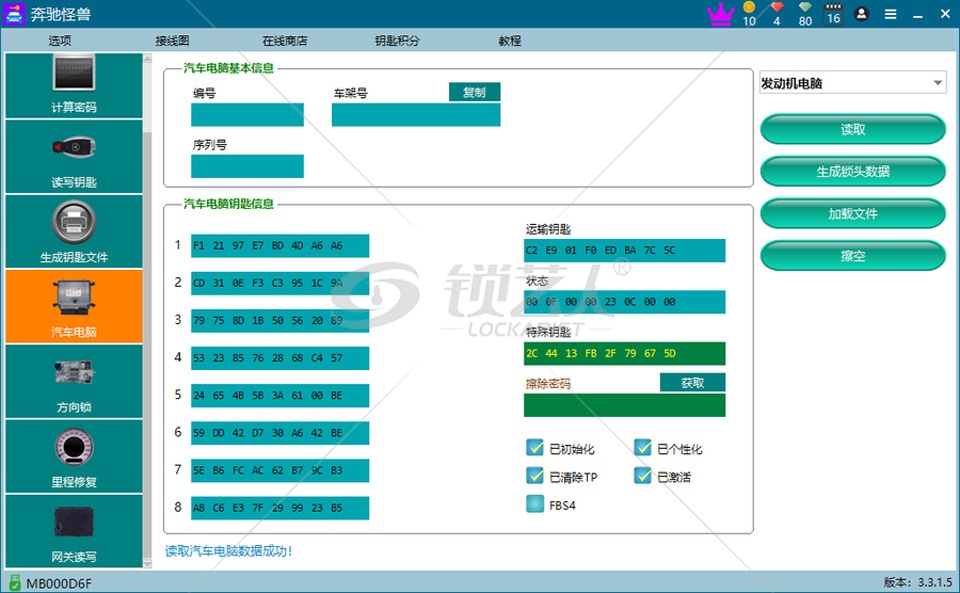Click the 版本: 3.3.1.5 version text

(x=917, y=582)
